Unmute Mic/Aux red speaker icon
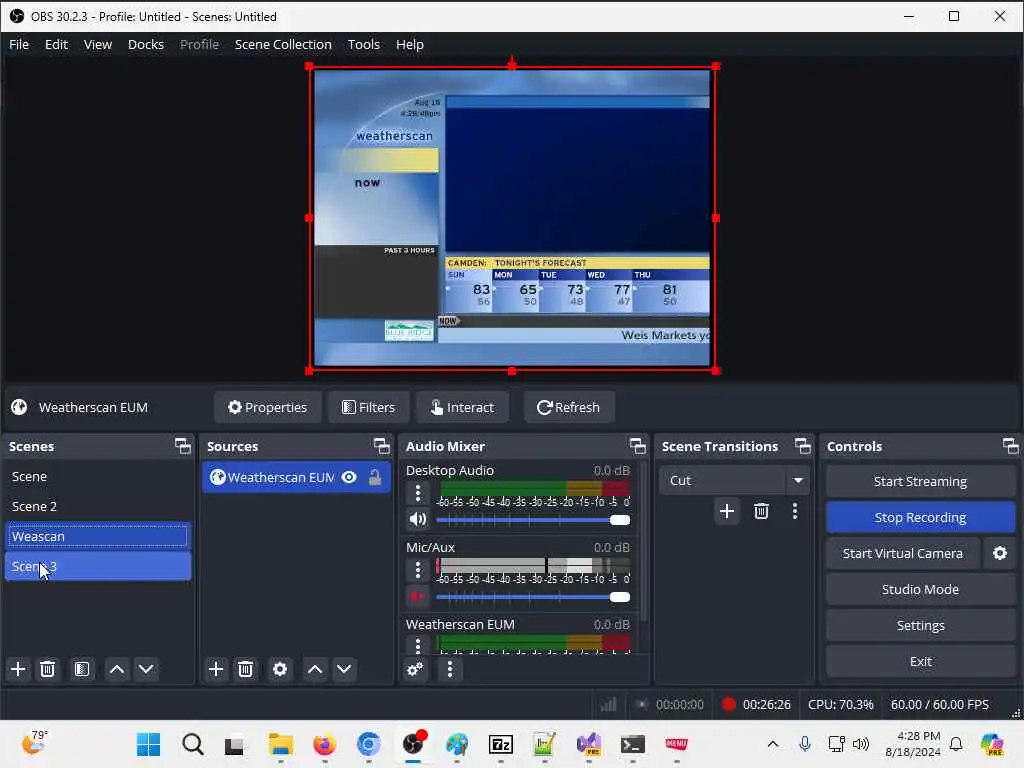The image size is (1024, 768). (417, 596)
